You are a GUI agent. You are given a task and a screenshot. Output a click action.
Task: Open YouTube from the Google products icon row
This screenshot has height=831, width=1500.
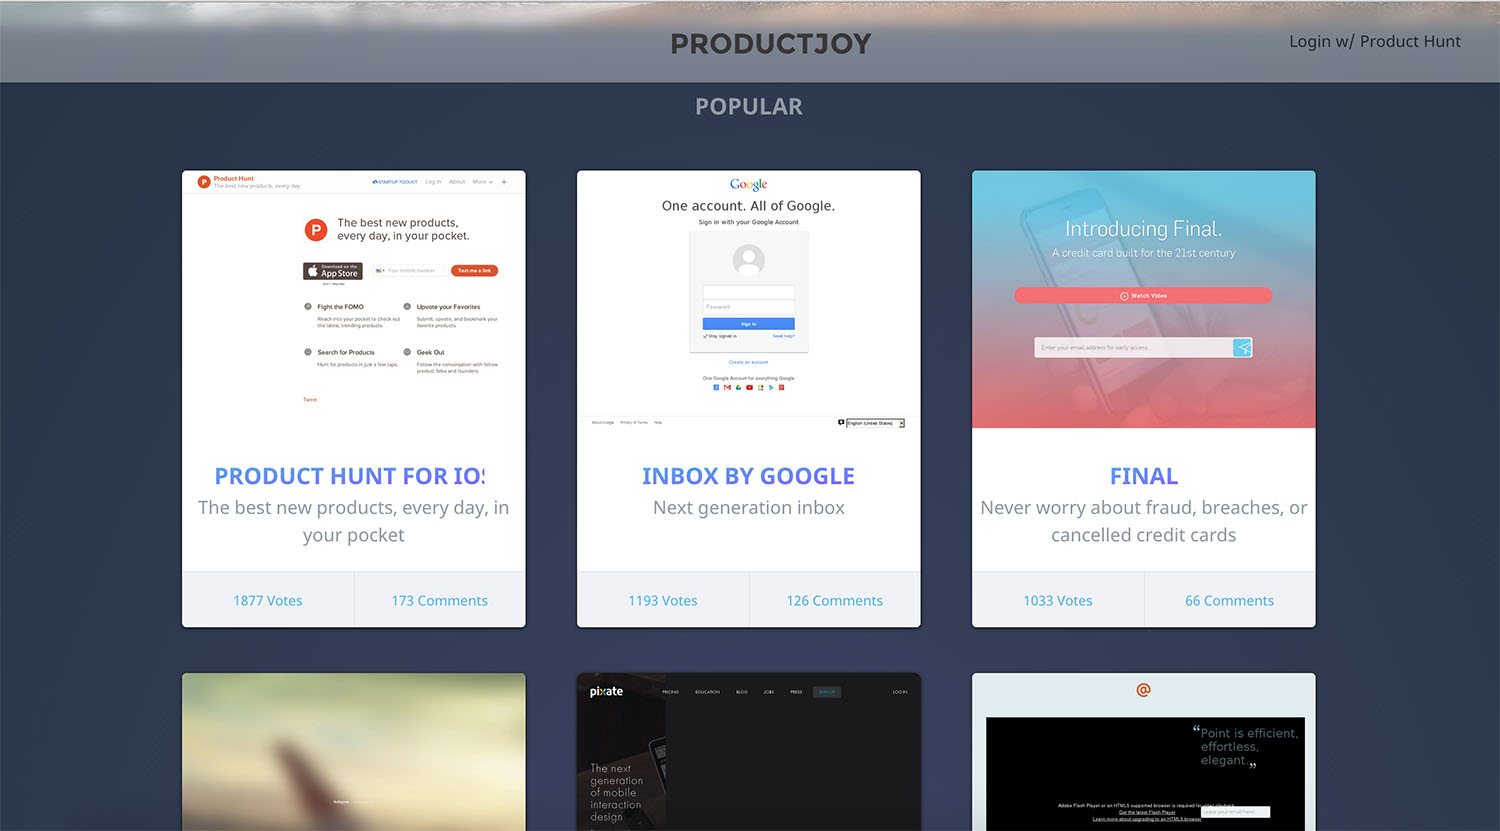click(749, 387)
